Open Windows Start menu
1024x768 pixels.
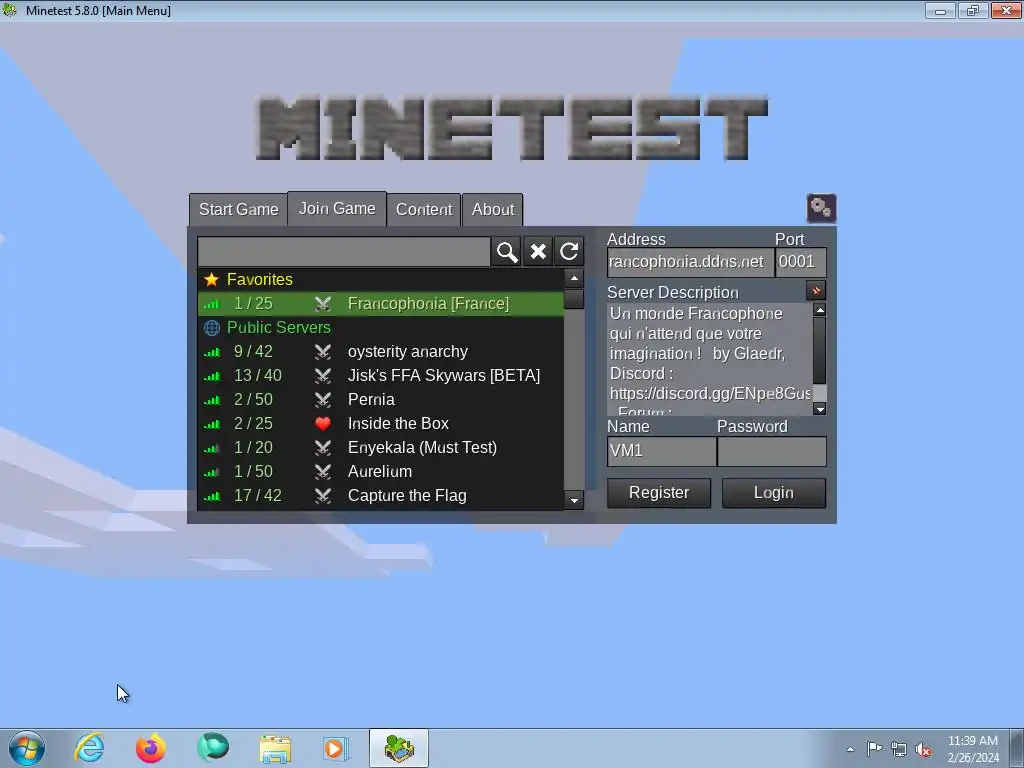coord(27,748)
